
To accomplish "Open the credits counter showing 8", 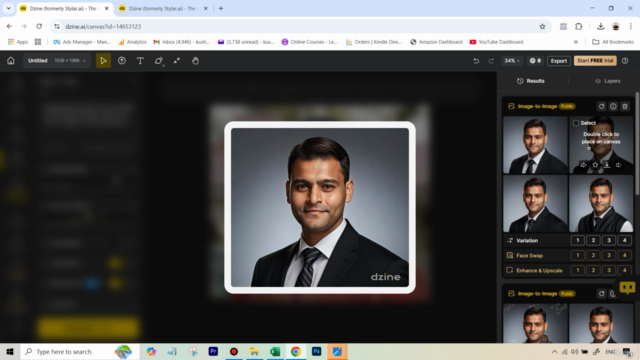I will click(535, 61).
